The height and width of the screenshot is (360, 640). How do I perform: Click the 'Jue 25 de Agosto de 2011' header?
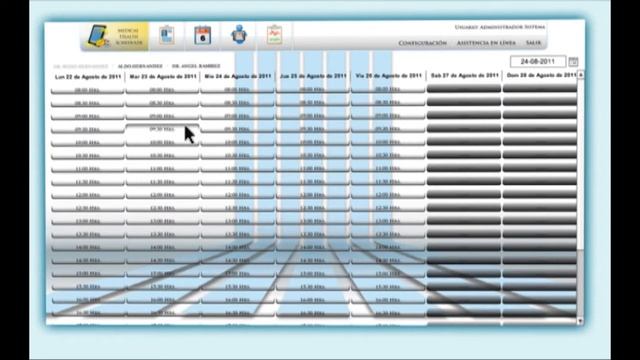tap(313, 76)
